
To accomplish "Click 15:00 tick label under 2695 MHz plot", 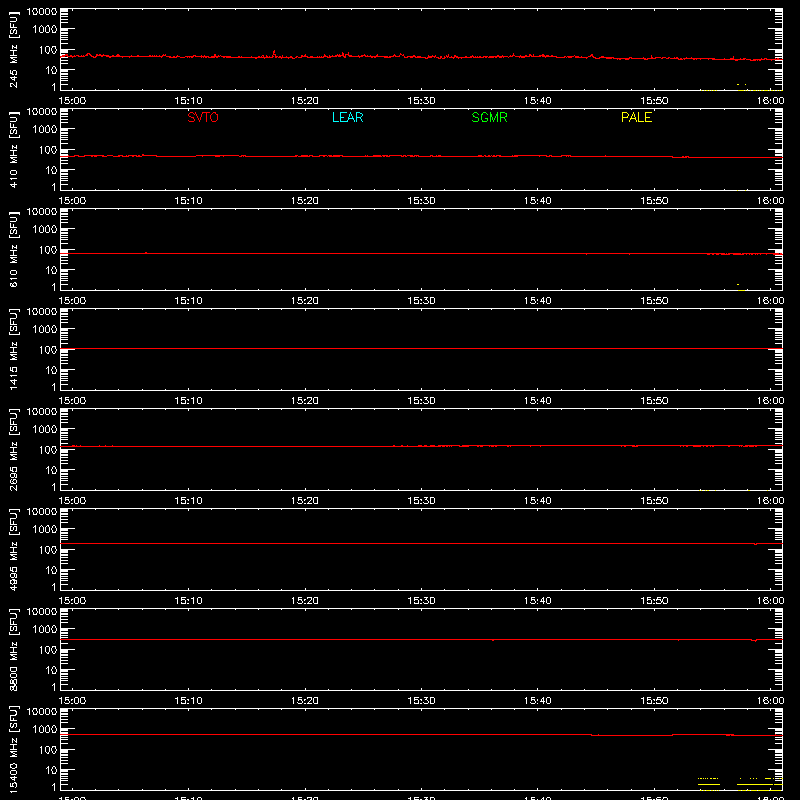I will [72, 501].
